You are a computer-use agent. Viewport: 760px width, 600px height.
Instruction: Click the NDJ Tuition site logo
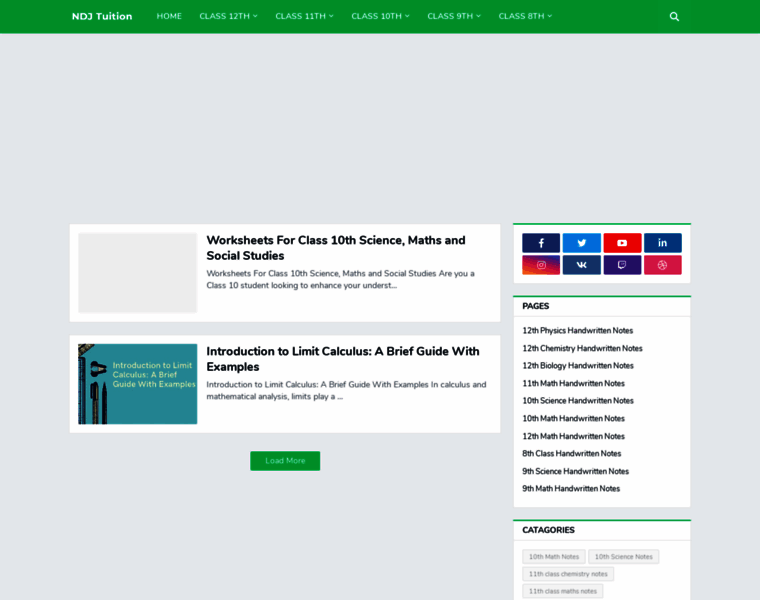coord(102,16)
